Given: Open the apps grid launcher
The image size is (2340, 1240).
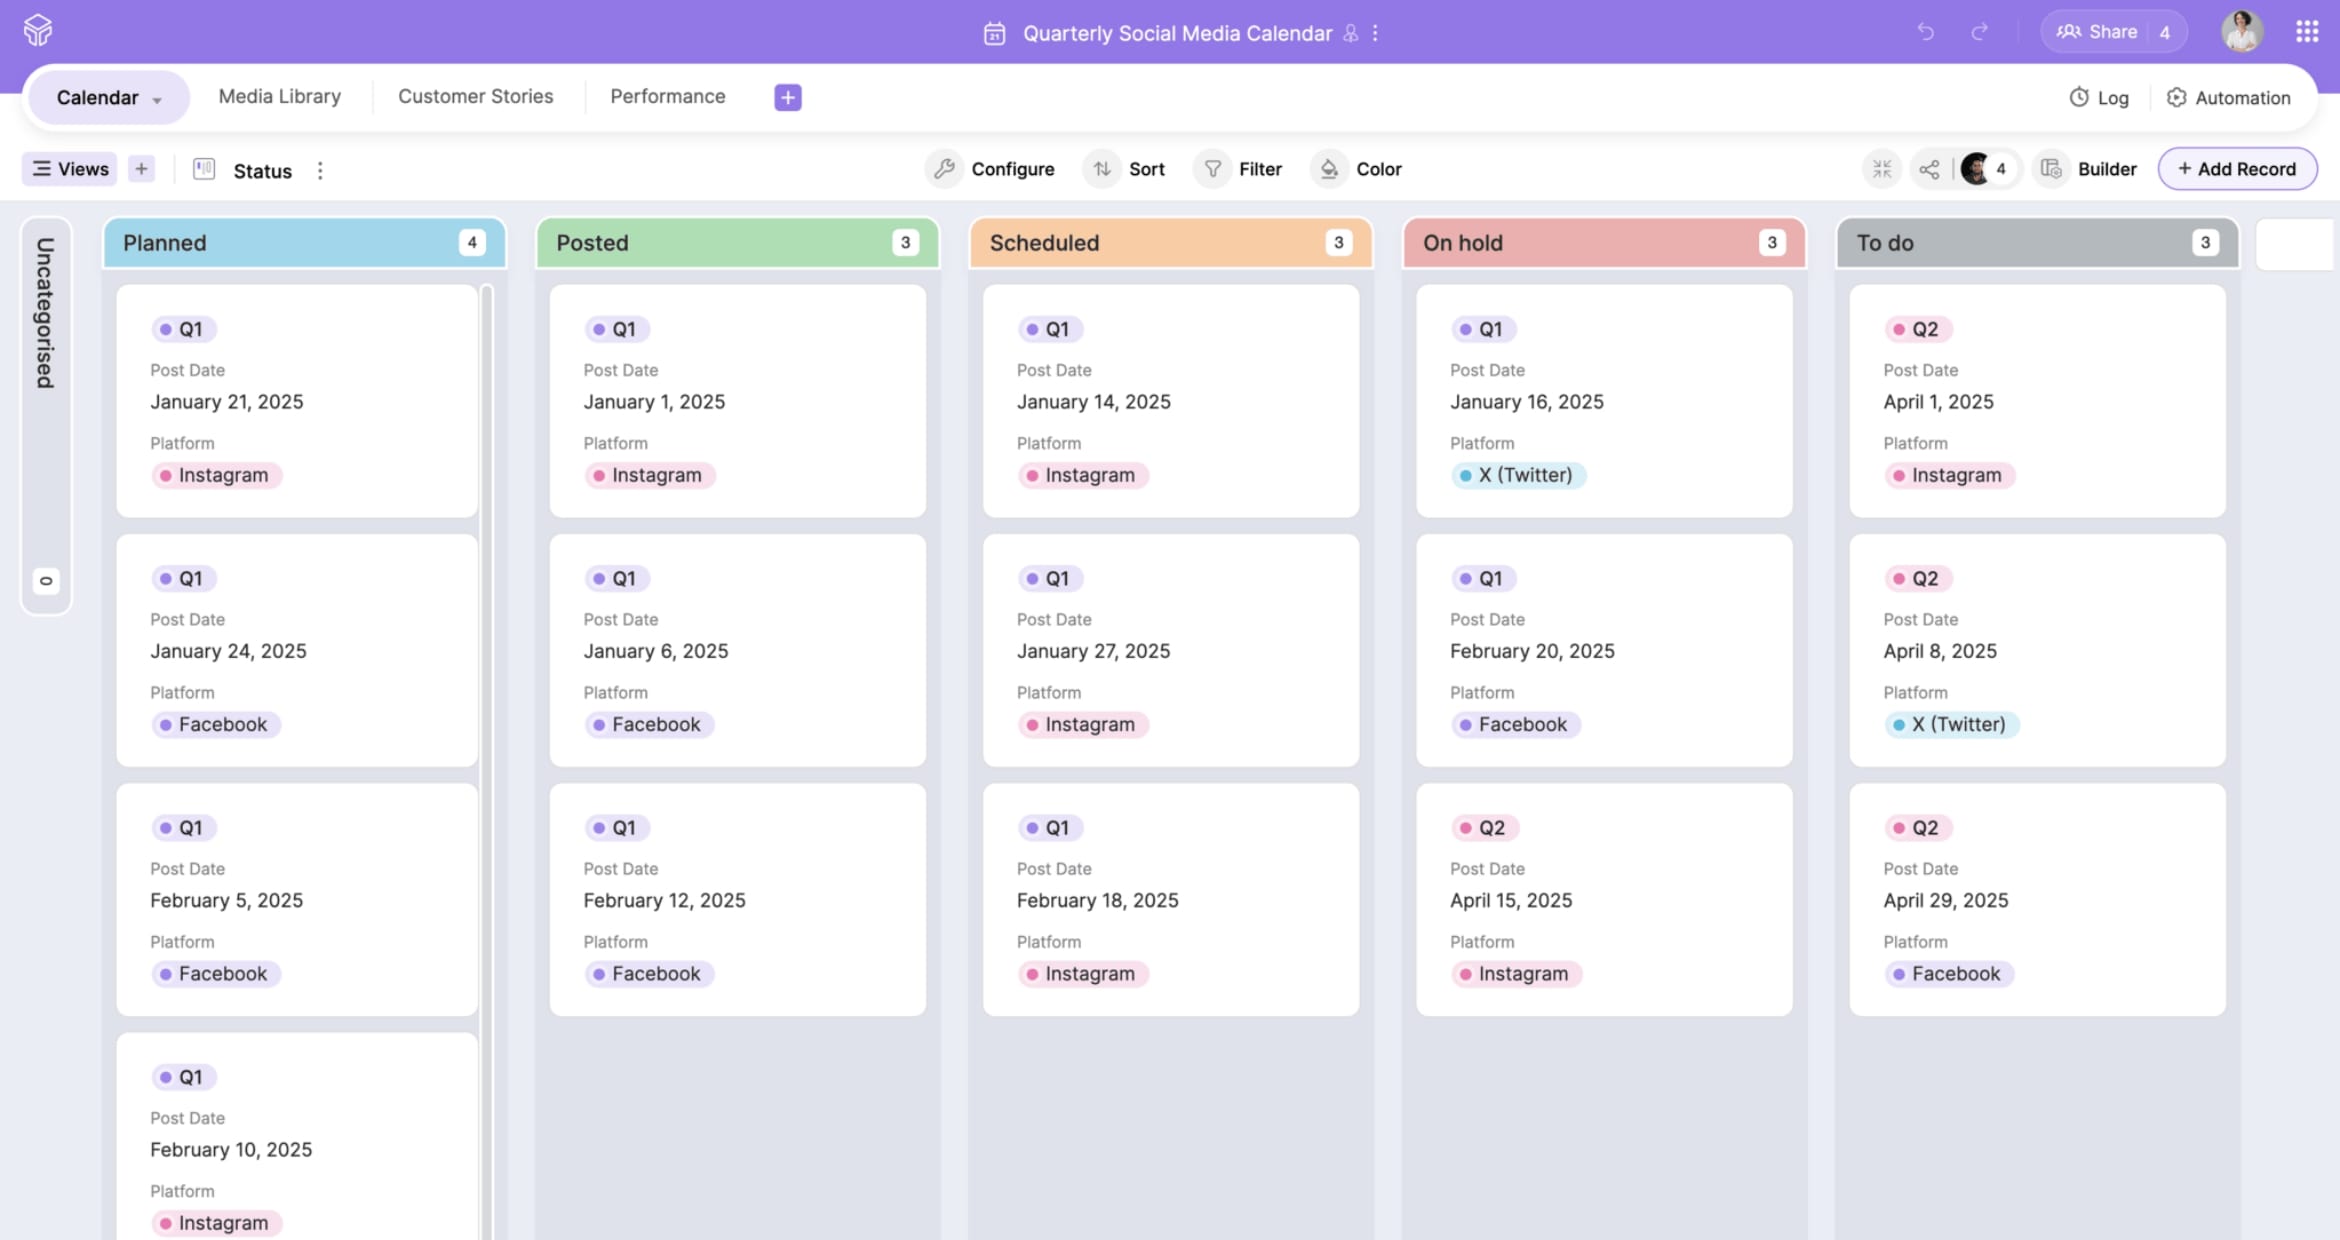Looking at the screenshot, I should [2307, 32].
